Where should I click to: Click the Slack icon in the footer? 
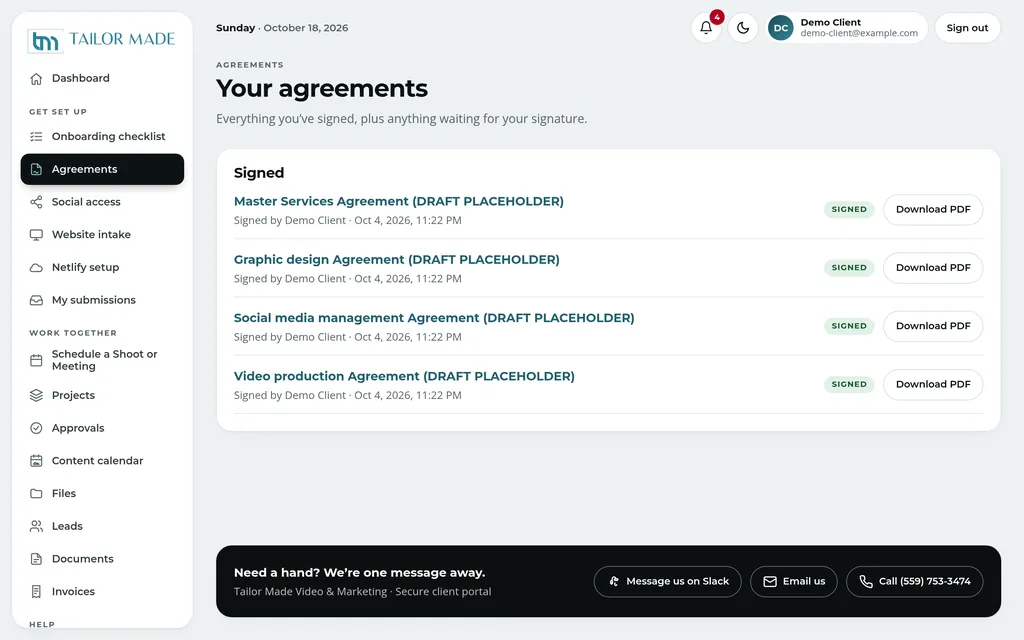click(614, 581)
